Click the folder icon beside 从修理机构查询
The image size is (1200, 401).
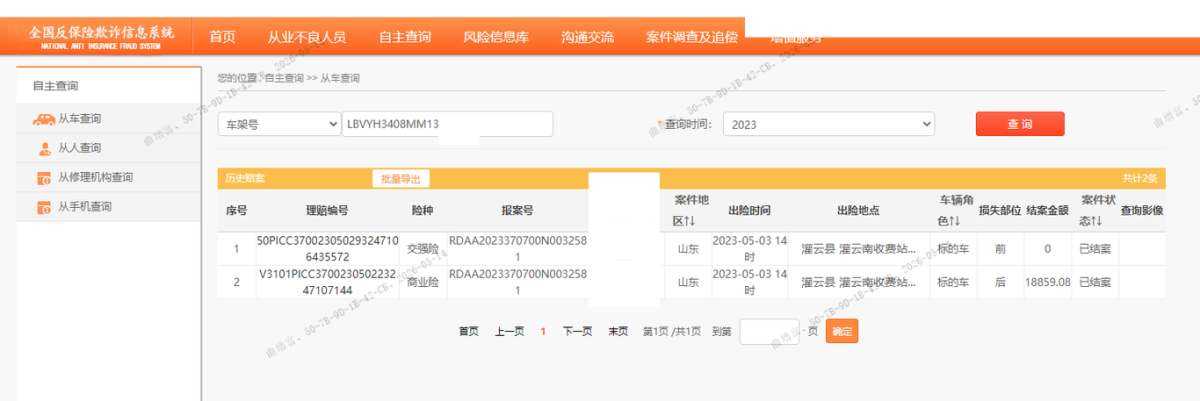(x=44, y=178)
